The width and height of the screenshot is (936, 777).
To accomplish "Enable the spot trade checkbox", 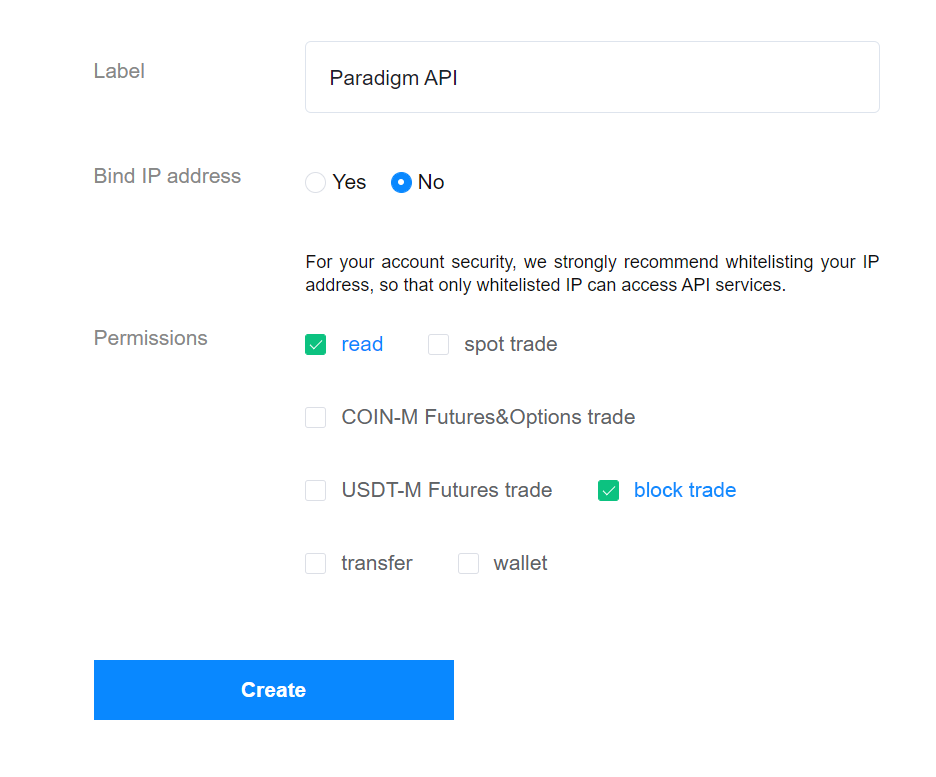I will coord(439,345).
